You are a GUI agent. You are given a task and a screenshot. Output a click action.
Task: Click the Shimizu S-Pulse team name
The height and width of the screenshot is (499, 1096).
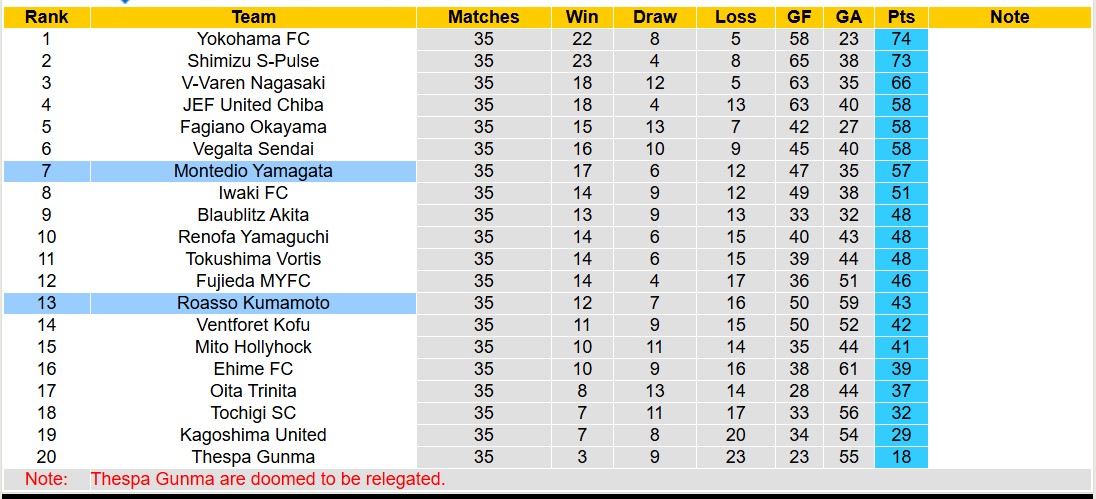tap(253, 61)
